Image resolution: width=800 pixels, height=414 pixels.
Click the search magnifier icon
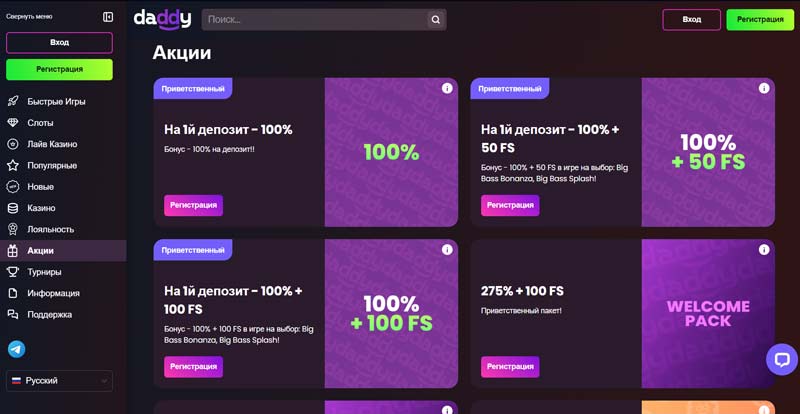[x=435, y=19]
